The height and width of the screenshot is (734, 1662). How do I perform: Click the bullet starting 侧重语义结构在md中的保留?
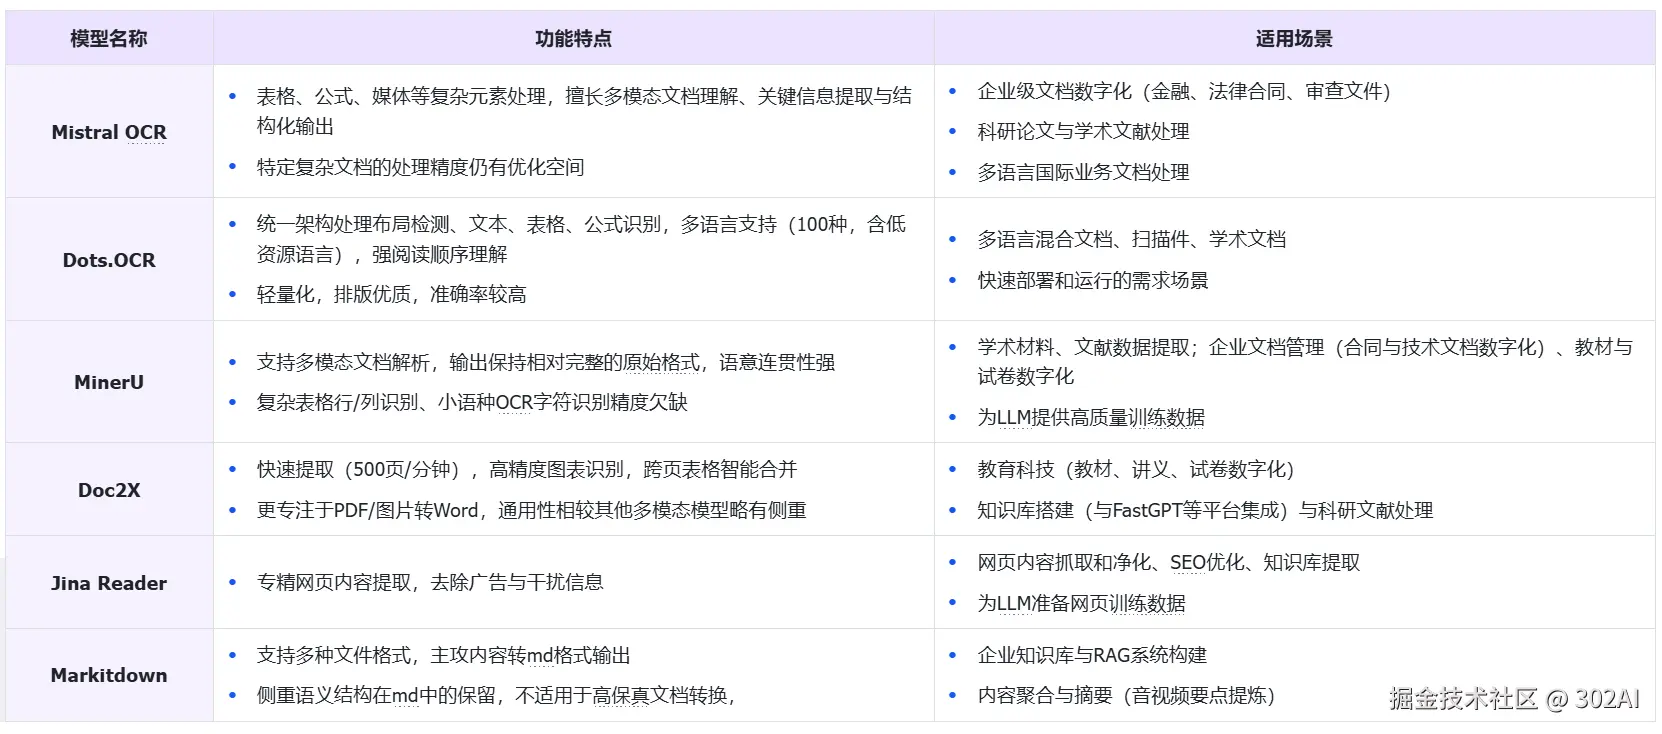point(496,695)
